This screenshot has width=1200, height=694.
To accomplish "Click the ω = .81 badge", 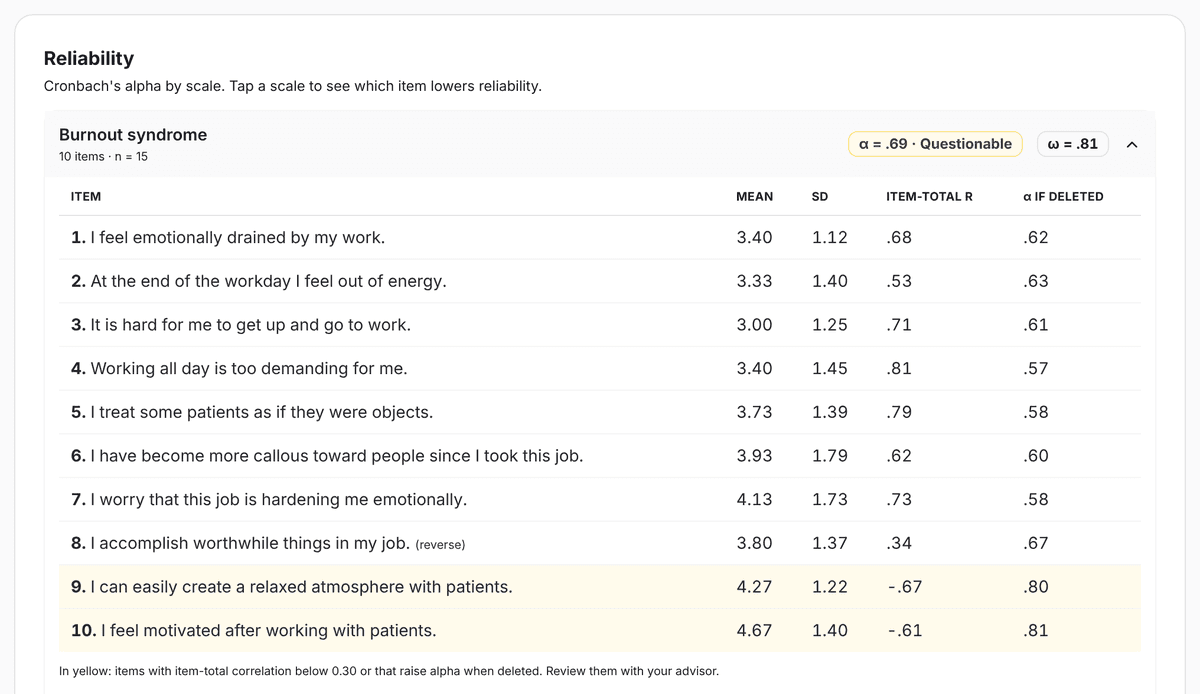I will [x=1072, y=144].
